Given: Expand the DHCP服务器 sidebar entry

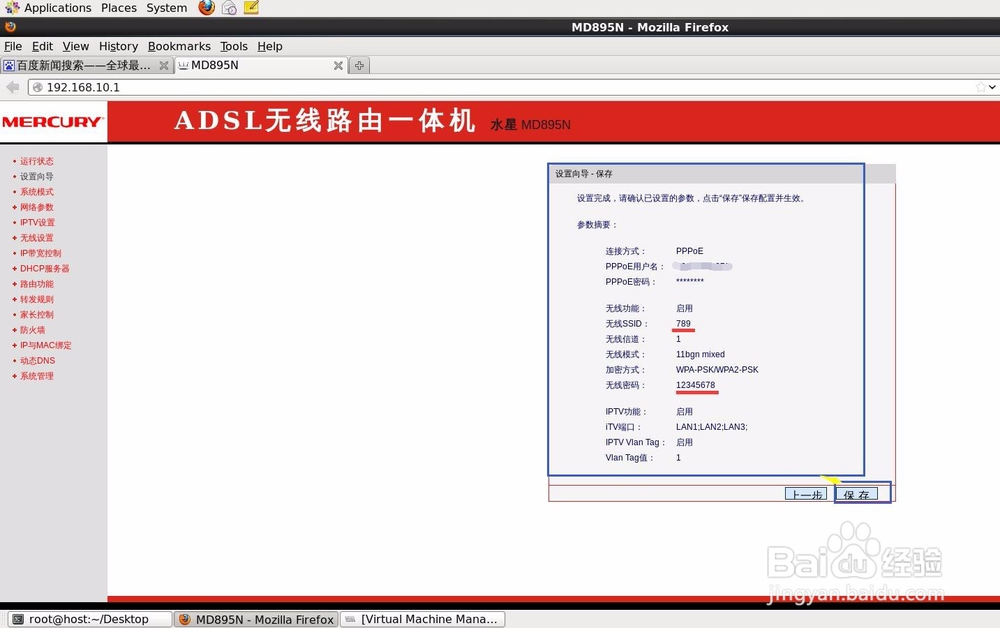Looking at the screenshot, I should [42, 268].
